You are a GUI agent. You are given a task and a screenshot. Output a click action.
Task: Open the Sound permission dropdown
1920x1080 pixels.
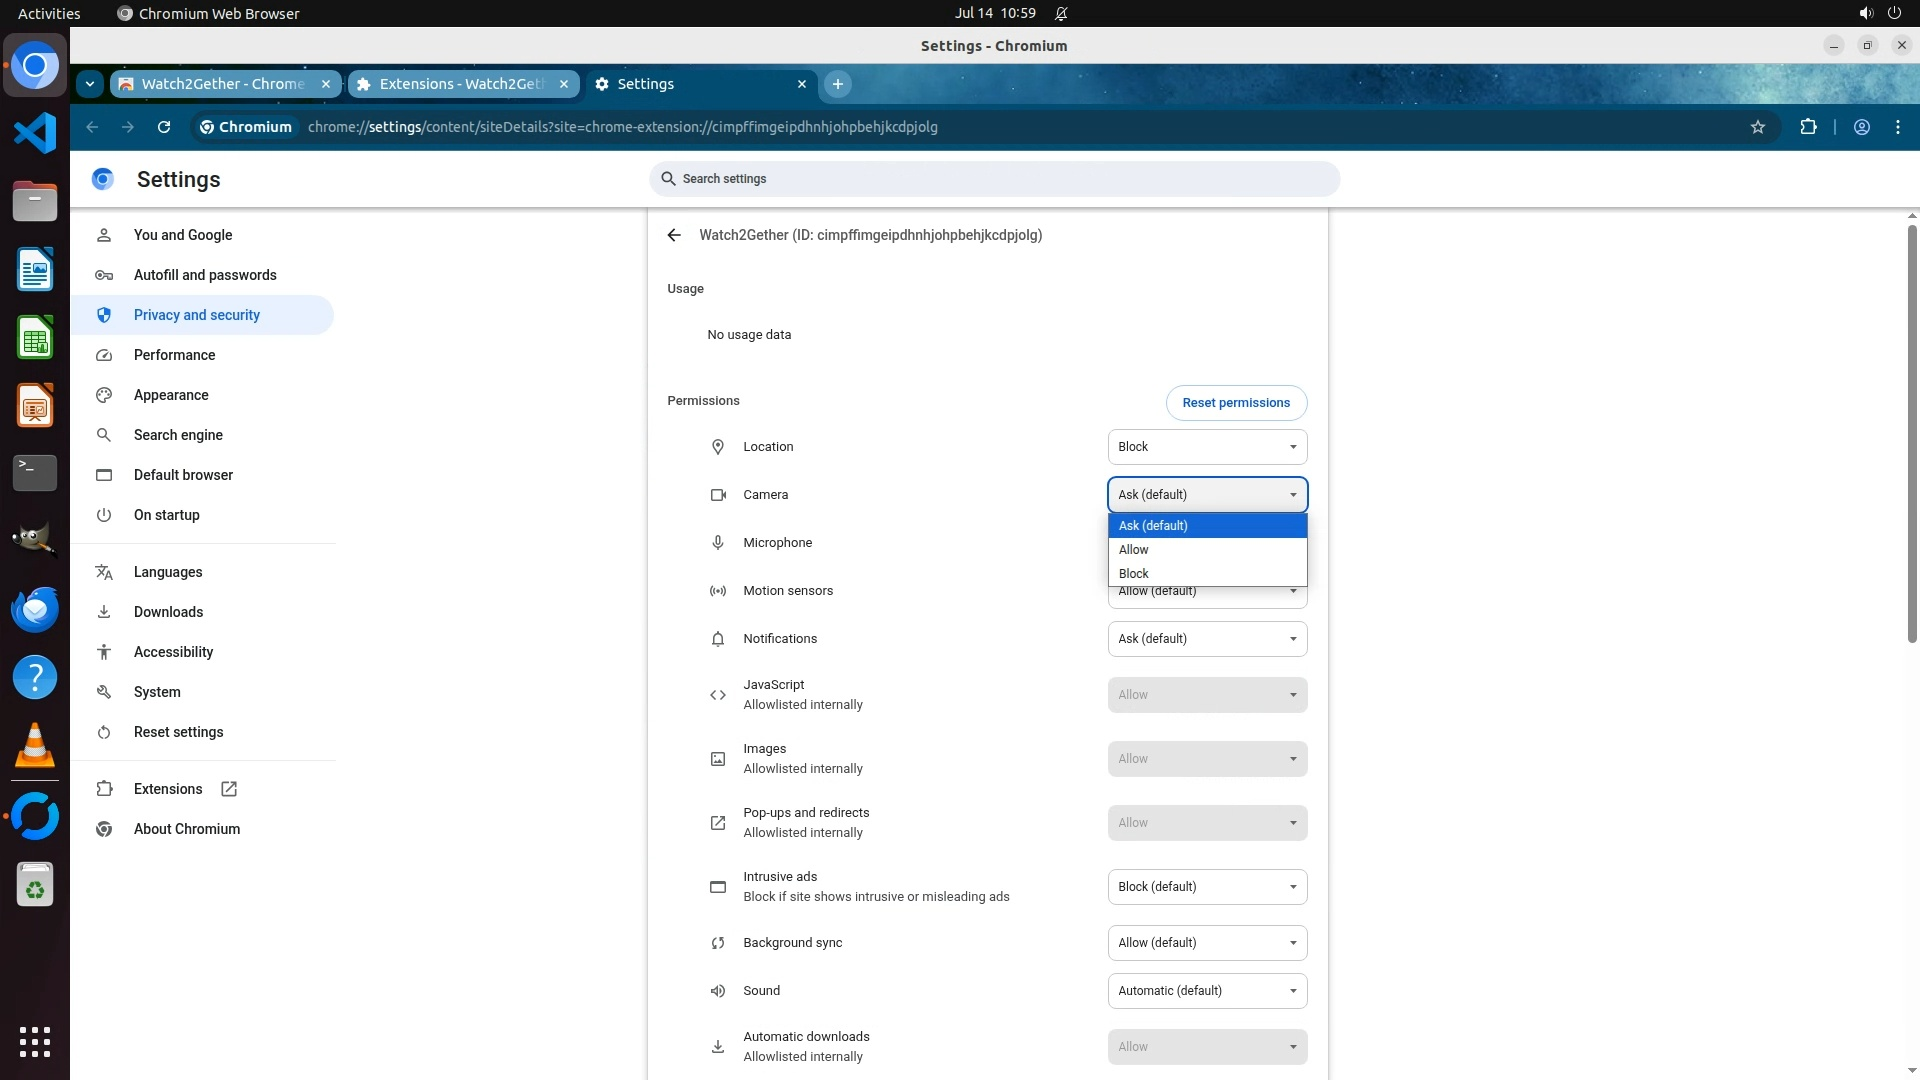(1207, 991)
